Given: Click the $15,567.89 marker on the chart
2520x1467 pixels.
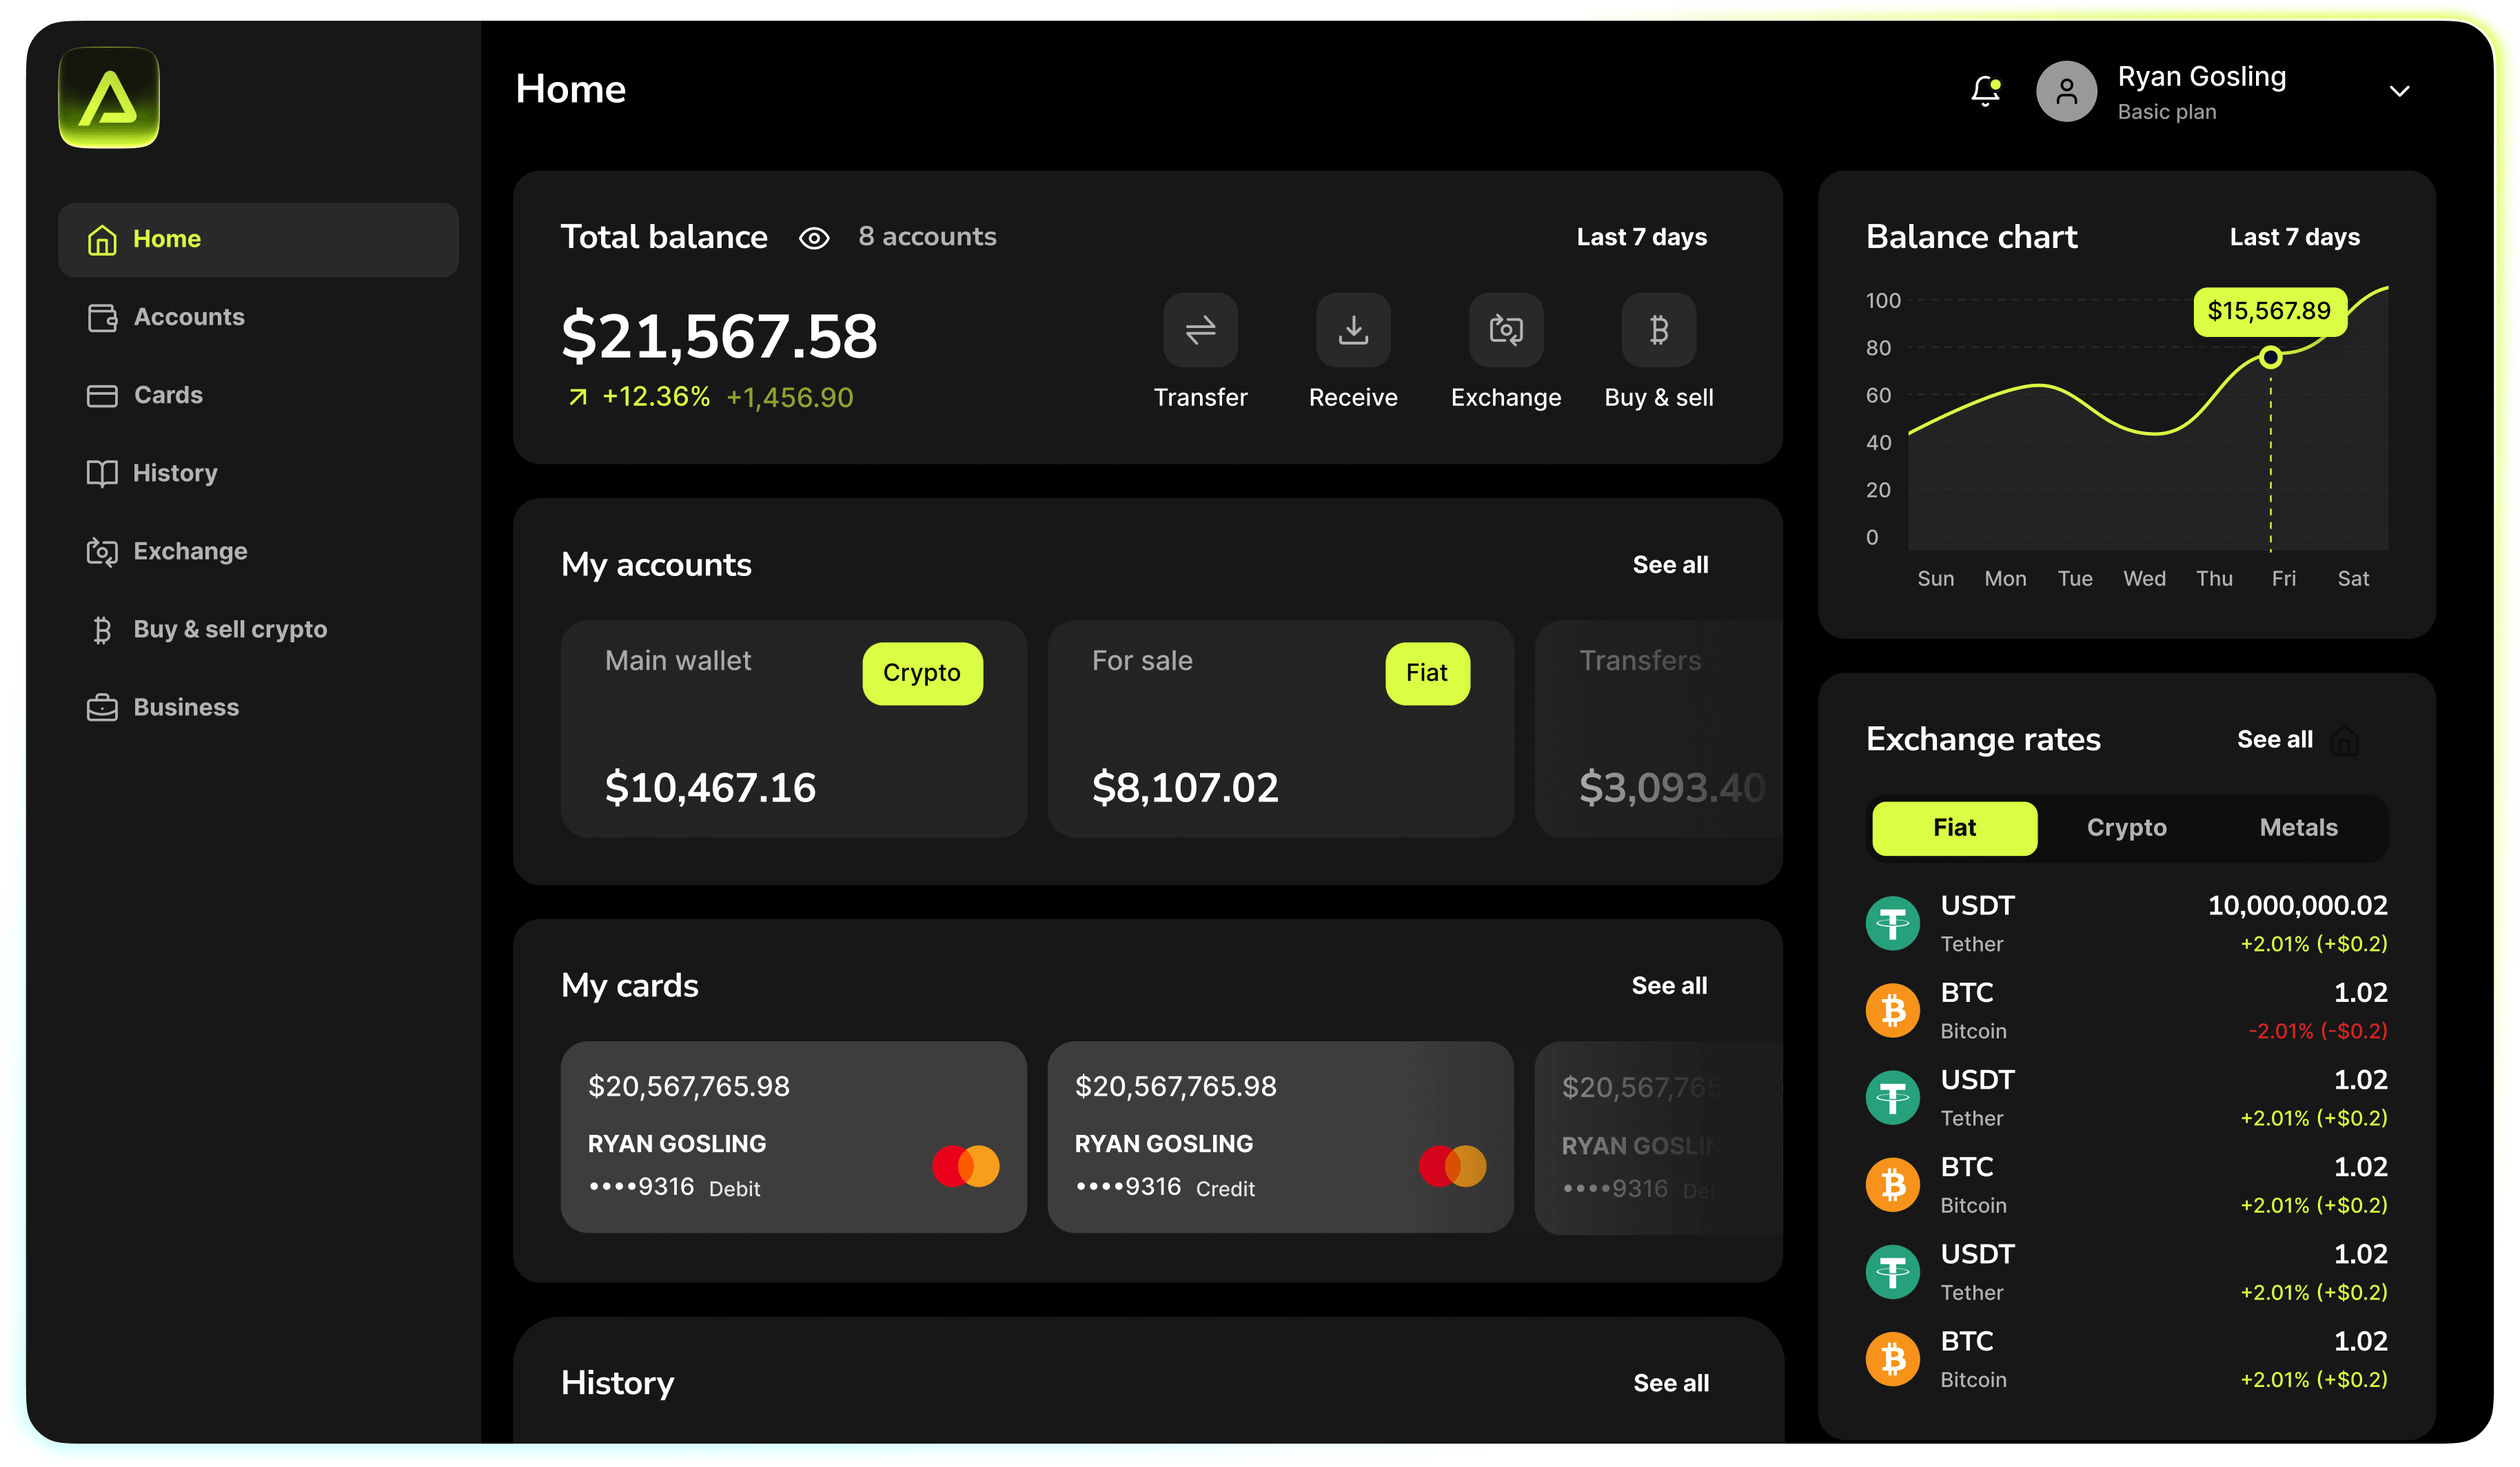Looking at the screenshot, I should (2270, 311).
